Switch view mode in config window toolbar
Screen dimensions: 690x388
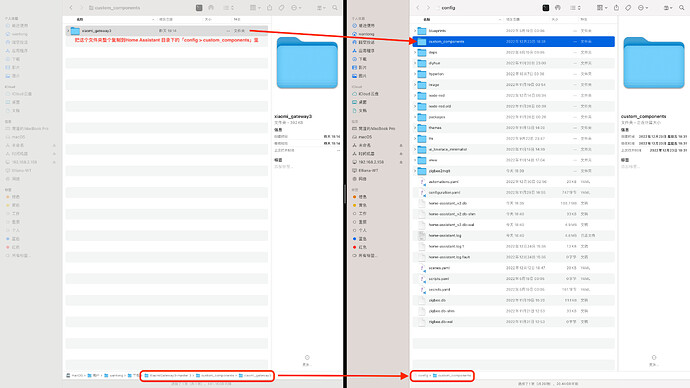tap(575, 8)
